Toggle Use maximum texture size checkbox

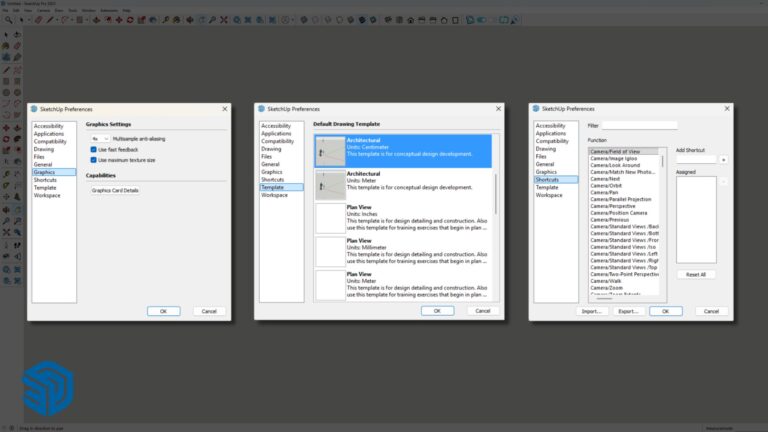[x=93, y=160]
